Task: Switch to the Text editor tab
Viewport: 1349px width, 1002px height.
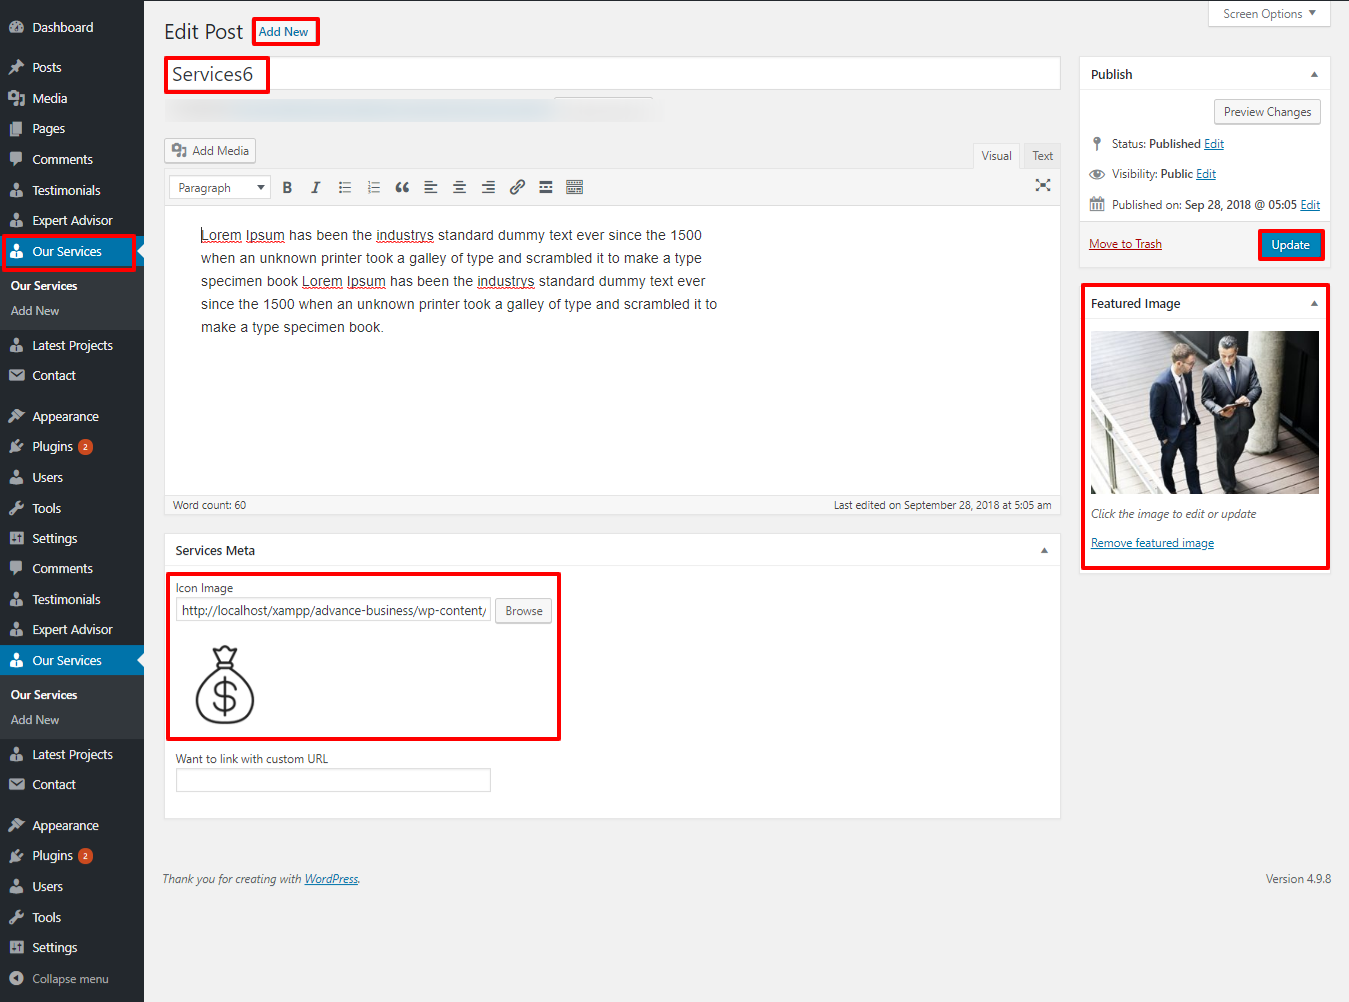Action: click(x=1042, y=156)
